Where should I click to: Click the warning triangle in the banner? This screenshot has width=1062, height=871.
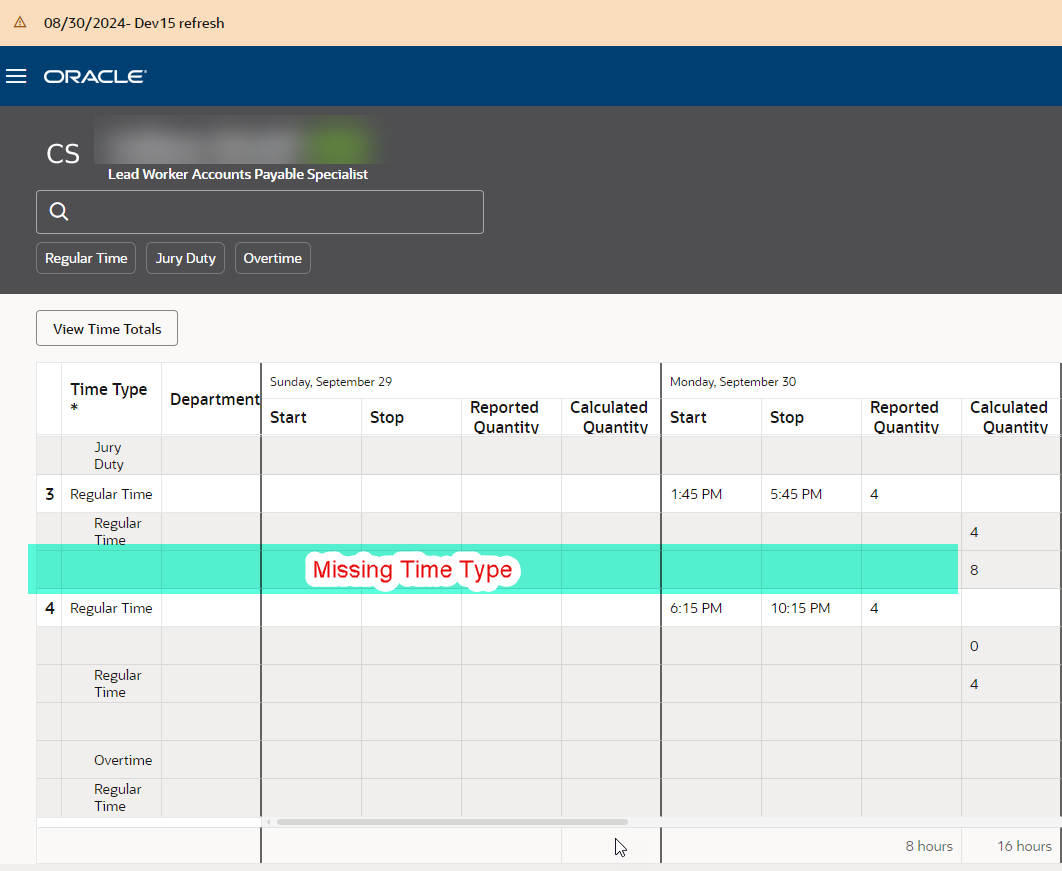pyautogui.click(x=16, y=22)
